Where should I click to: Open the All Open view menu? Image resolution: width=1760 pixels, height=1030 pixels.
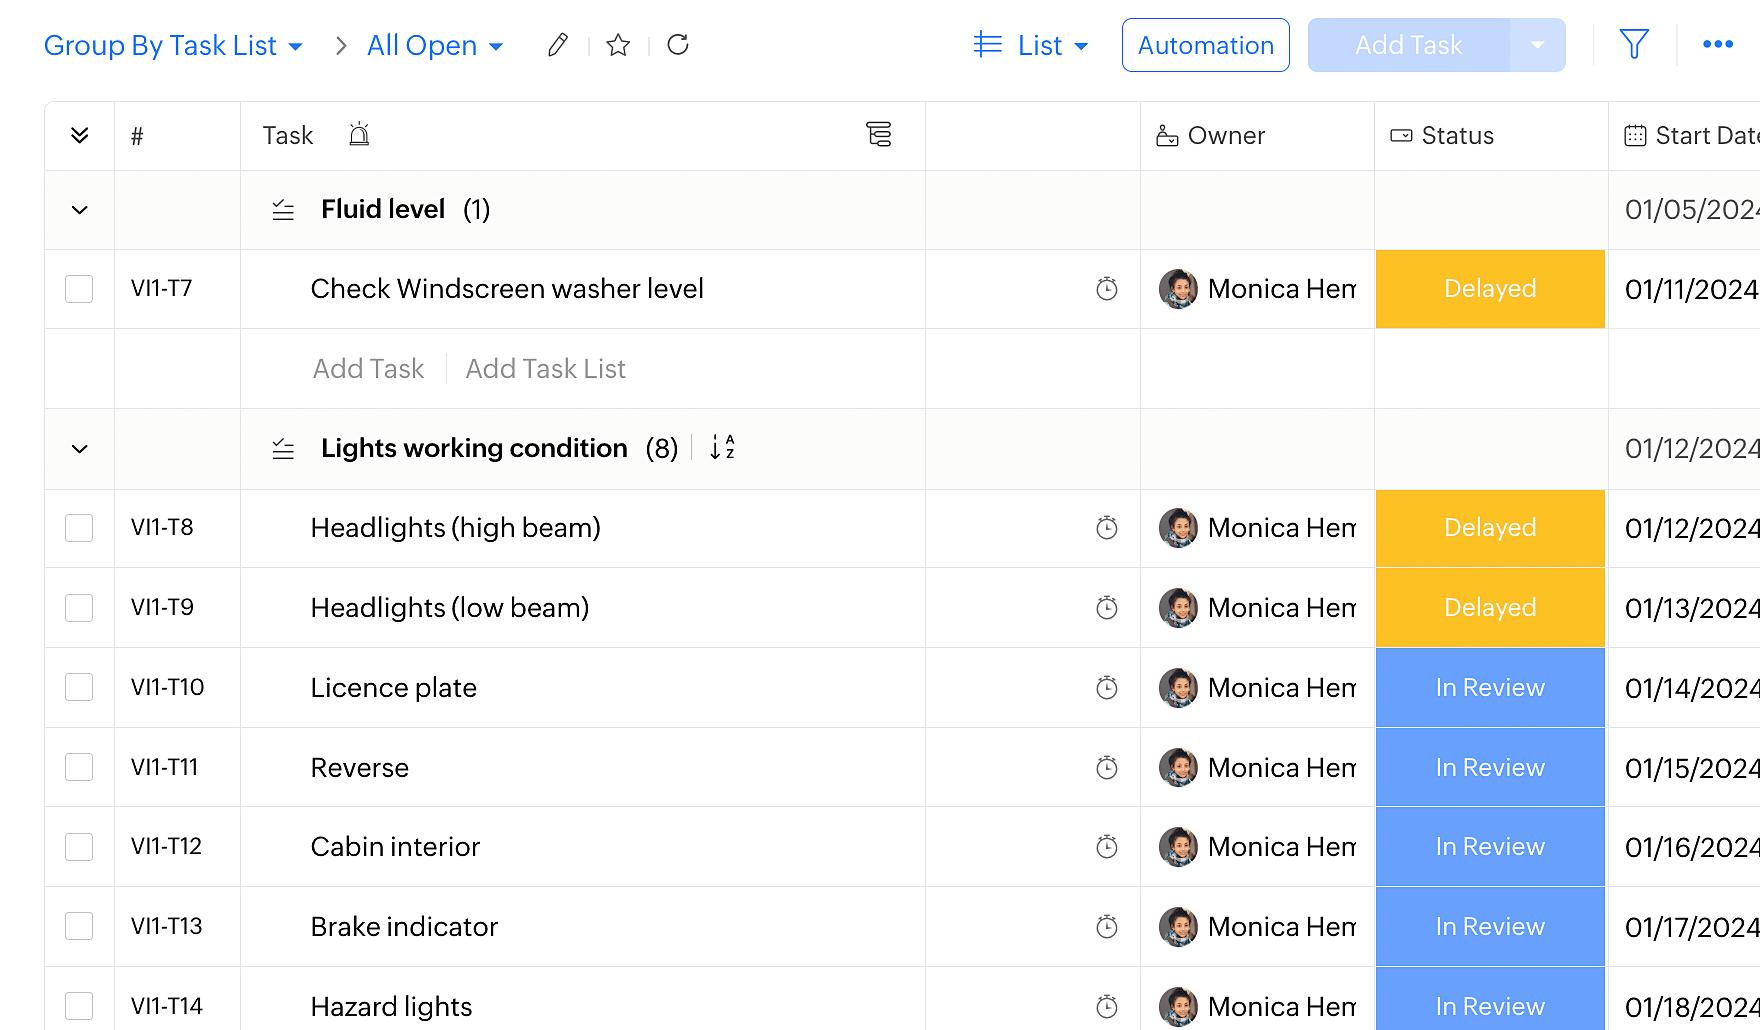point(435,46)
